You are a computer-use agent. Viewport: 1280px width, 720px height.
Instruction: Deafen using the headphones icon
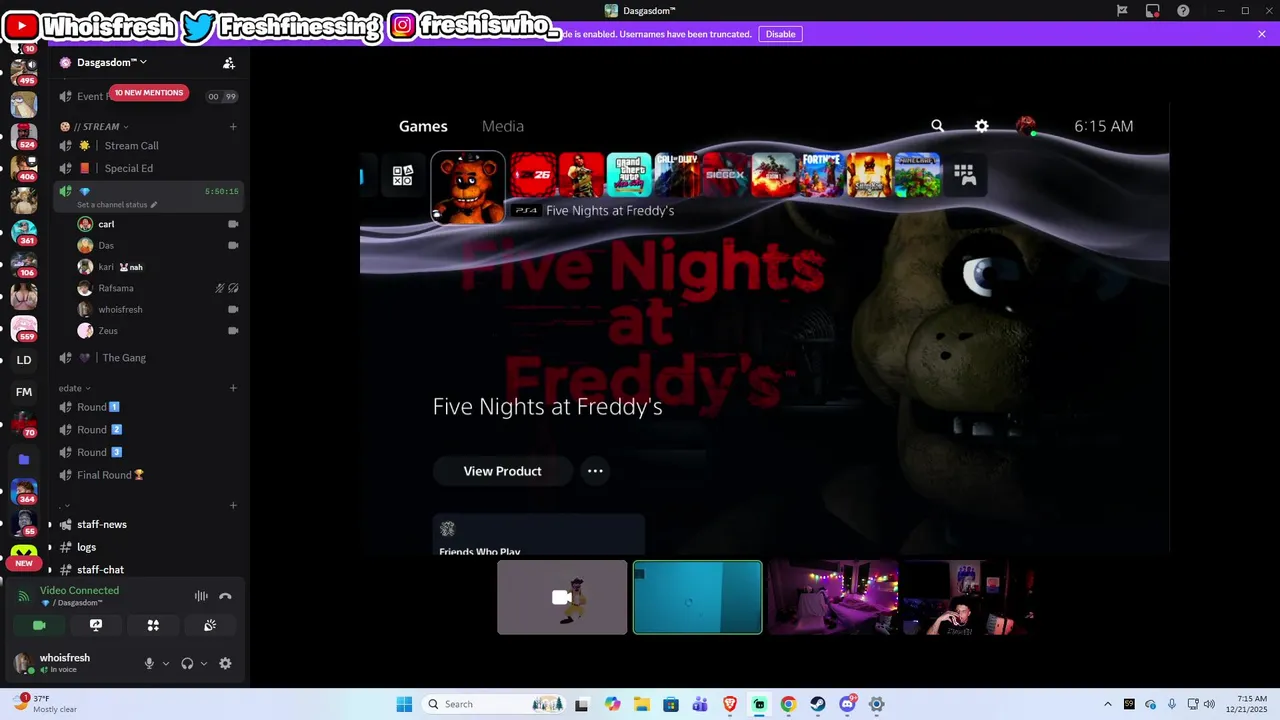187,663
